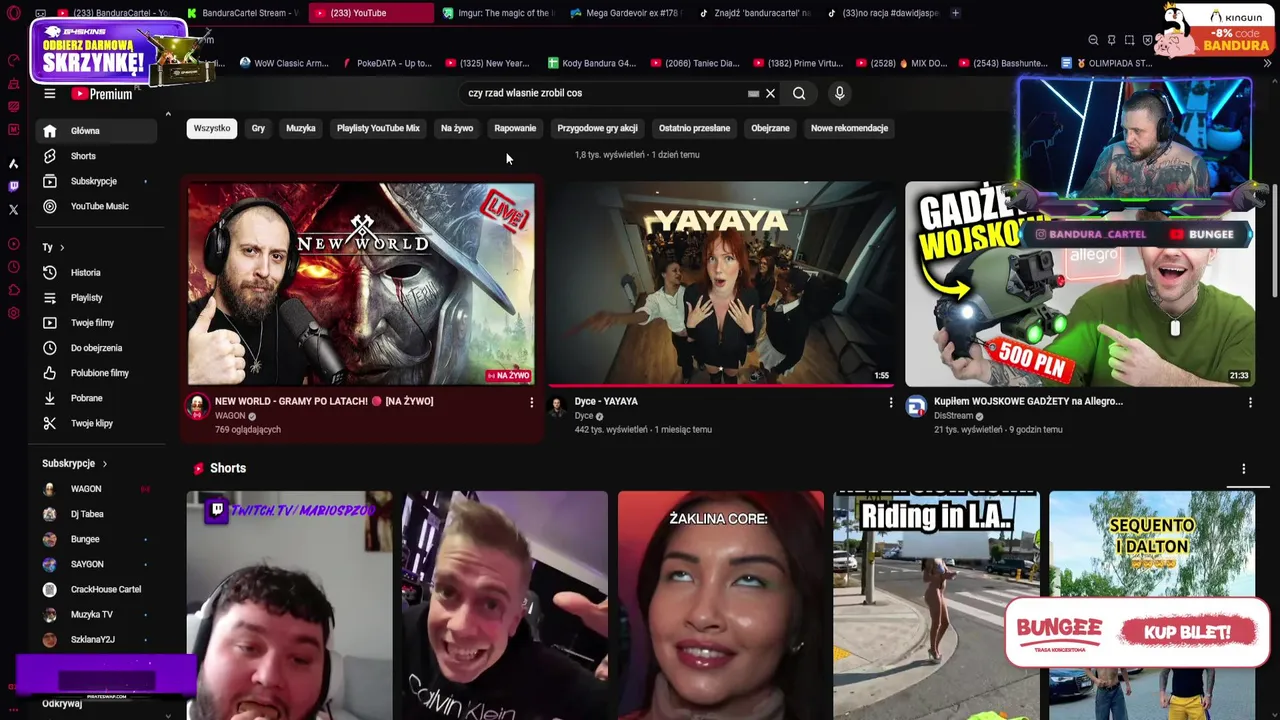The image size is (1280, 720).
Task: Select Ostatnio przesłane chip
Action: pos(694,128)
